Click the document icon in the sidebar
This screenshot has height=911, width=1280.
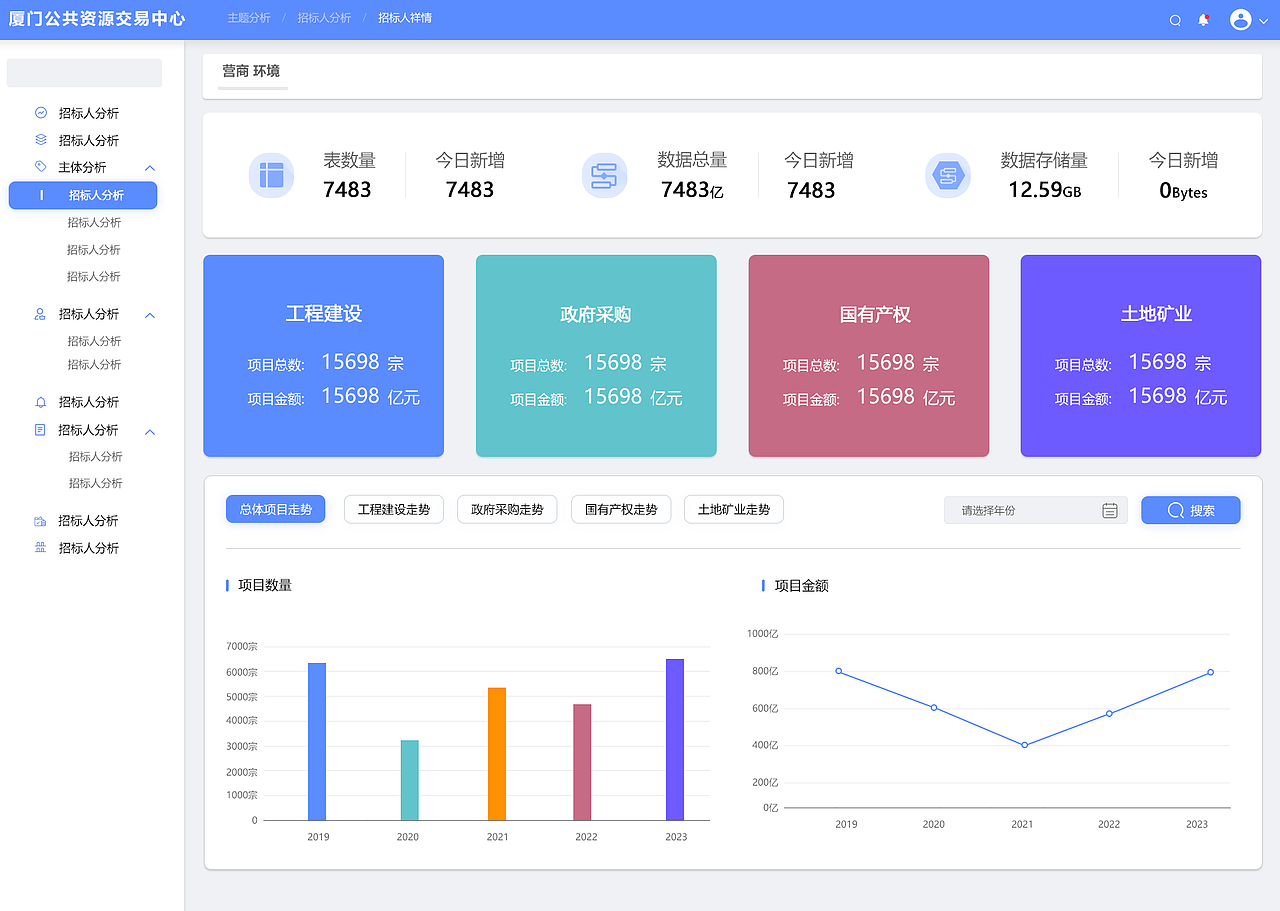tap(41, 430)
